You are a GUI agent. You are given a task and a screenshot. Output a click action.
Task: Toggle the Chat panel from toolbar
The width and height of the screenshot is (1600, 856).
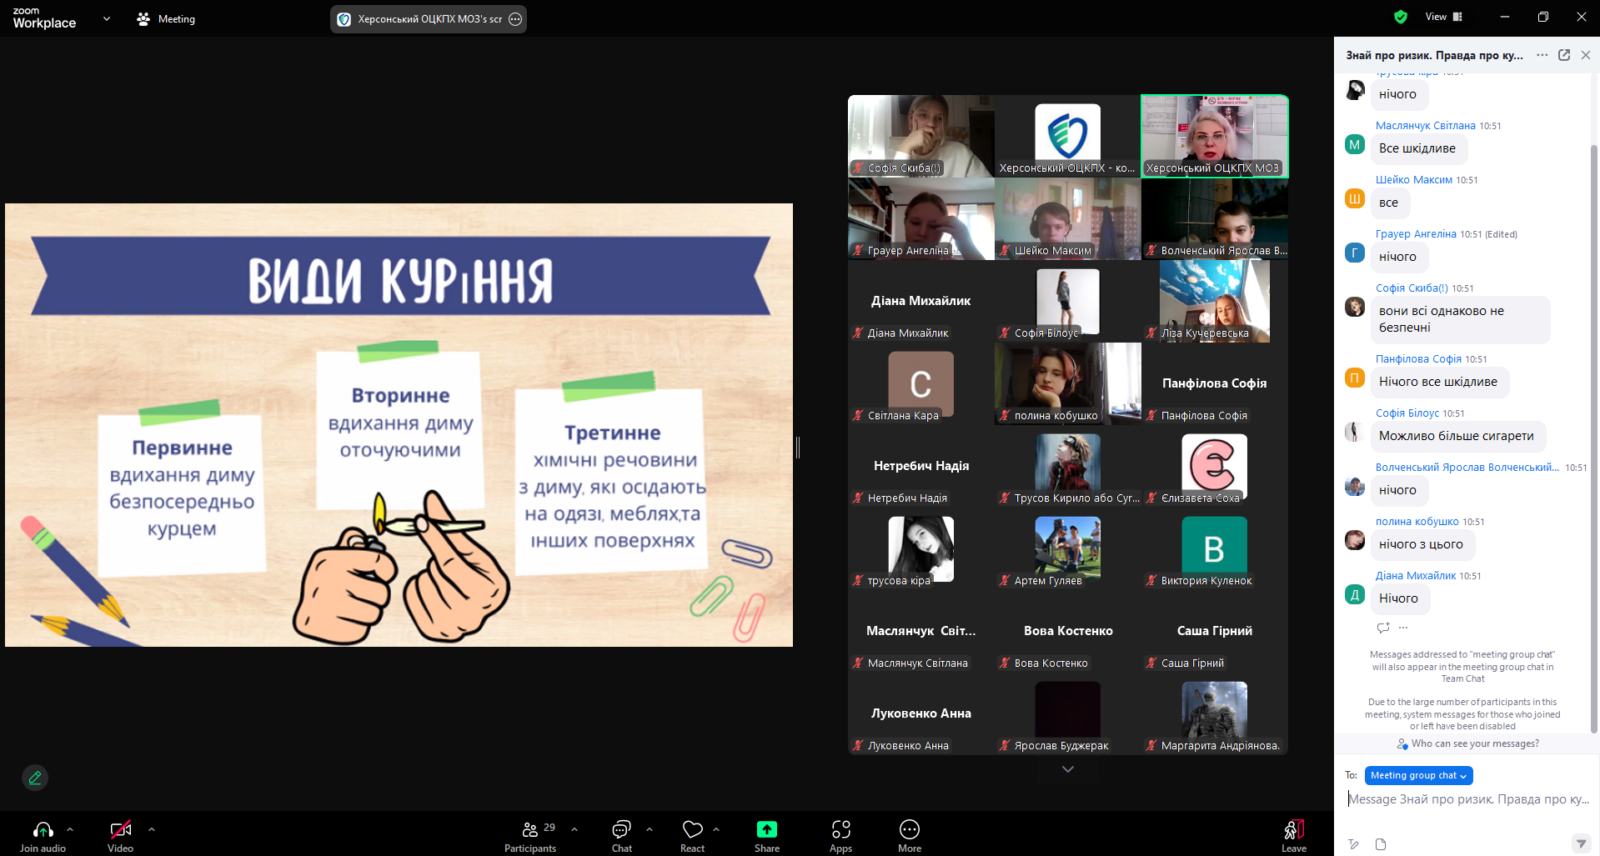[x=621, y=830]
